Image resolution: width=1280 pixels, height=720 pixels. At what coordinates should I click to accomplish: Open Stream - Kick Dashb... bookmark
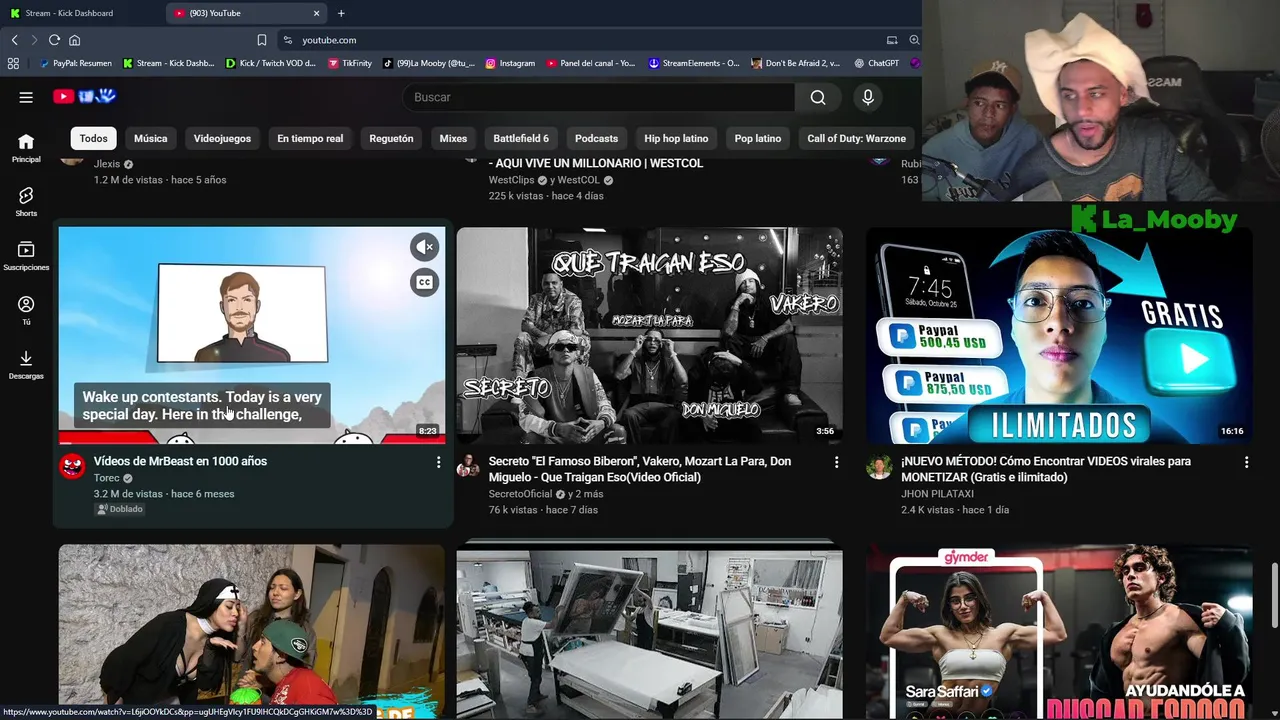[x=168, y=63]
